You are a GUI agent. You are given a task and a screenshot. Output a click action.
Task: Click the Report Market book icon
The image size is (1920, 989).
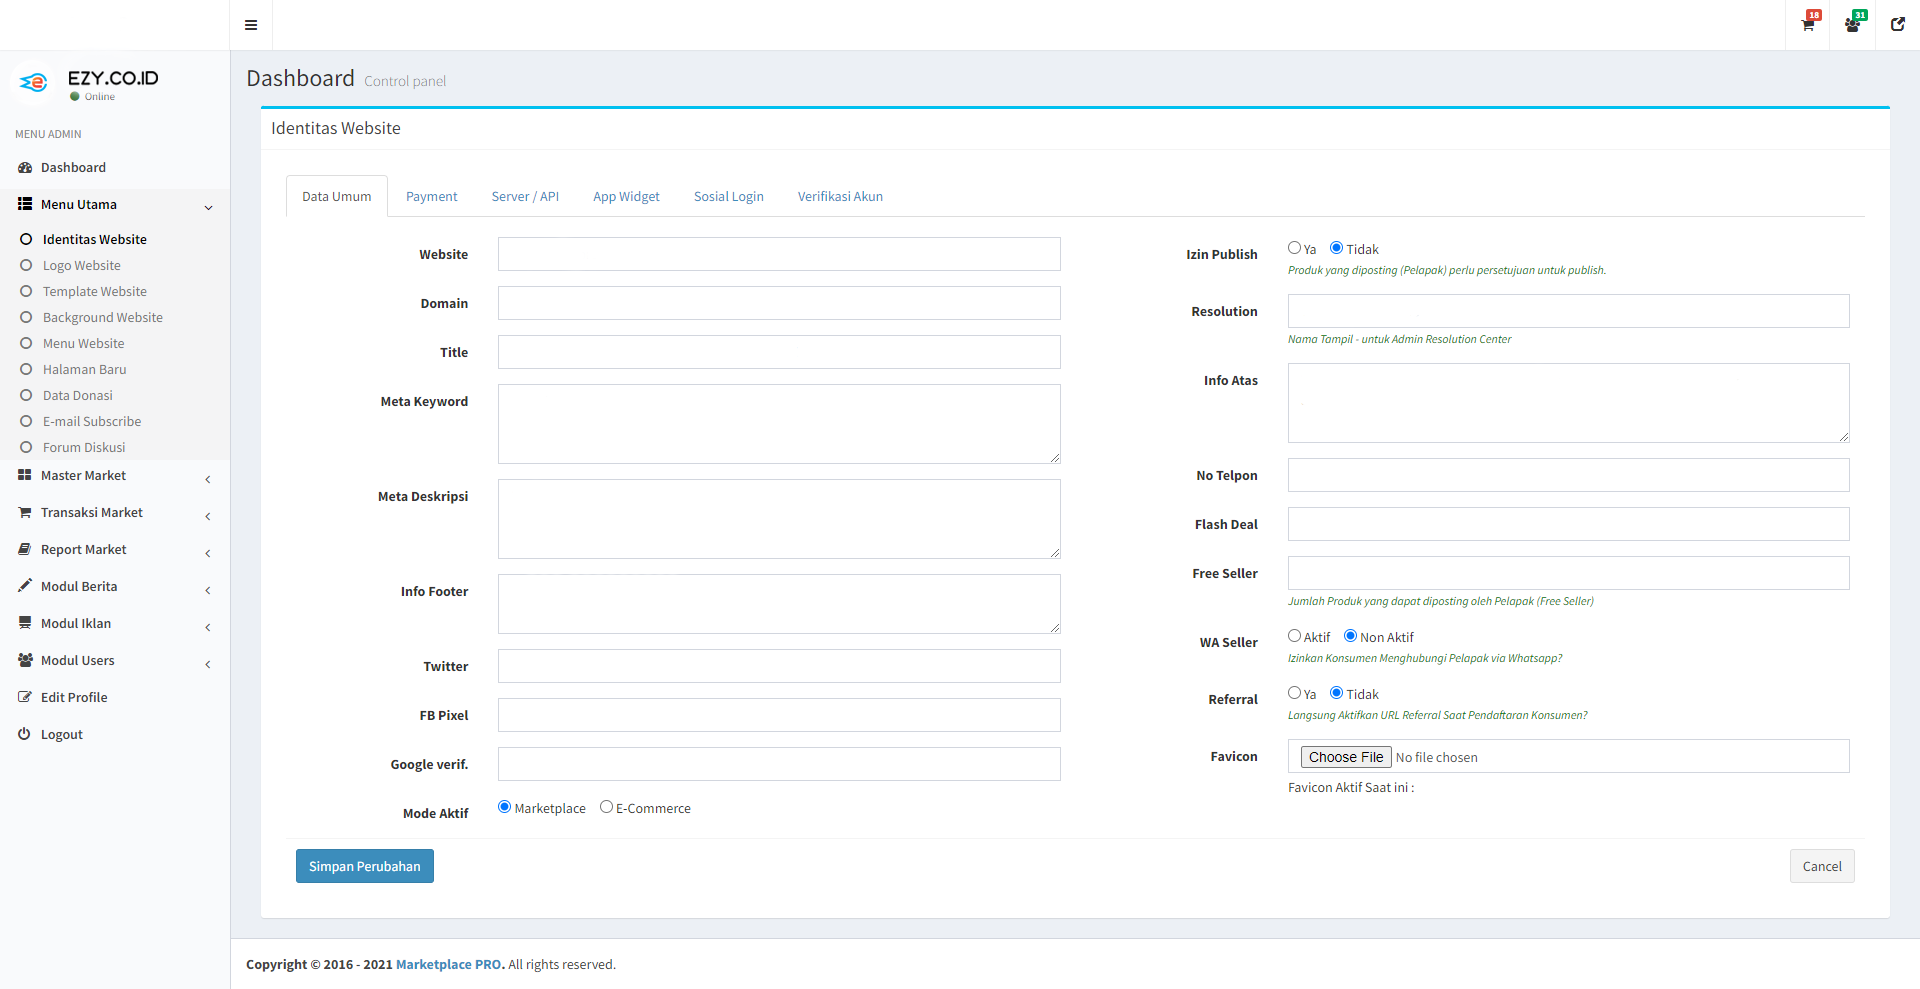[25, 549]
